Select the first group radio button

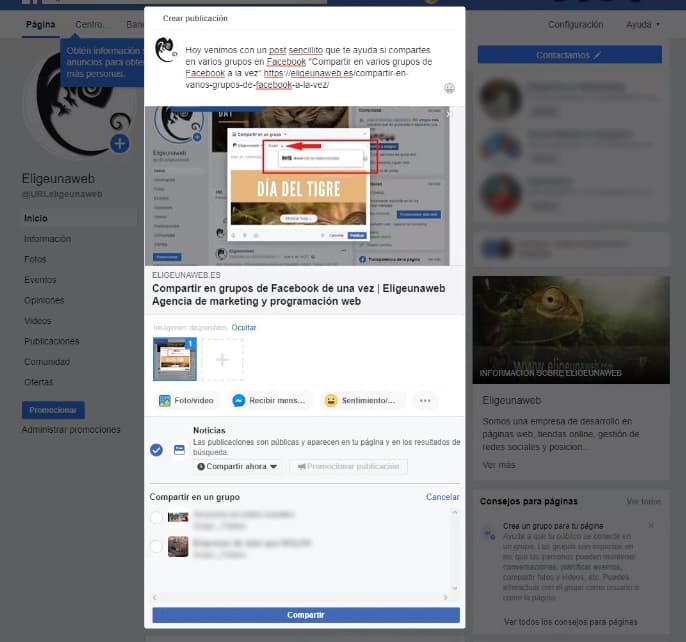pos(156,517)
